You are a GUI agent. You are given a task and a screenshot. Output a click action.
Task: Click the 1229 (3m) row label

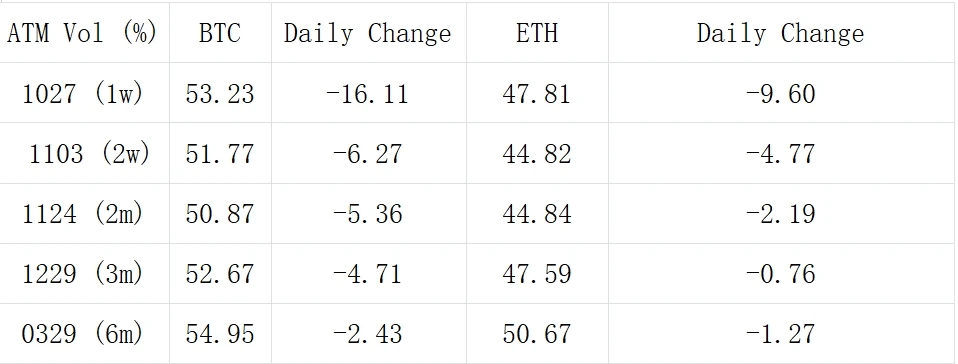coord(82,273)
